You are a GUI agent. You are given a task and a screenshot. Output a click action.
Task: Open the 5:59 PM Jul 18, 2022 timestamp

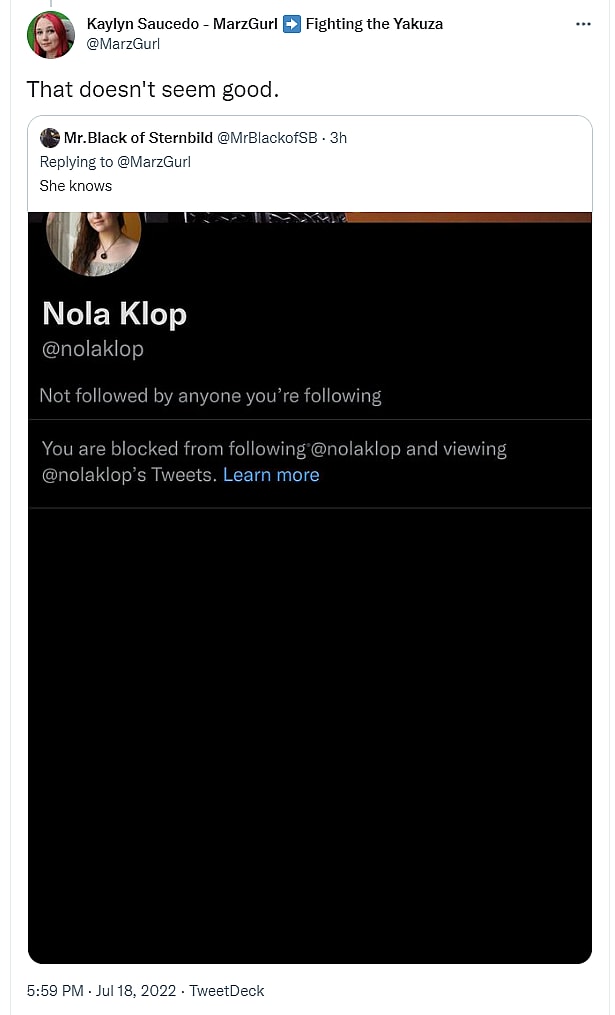click(101, 991)
